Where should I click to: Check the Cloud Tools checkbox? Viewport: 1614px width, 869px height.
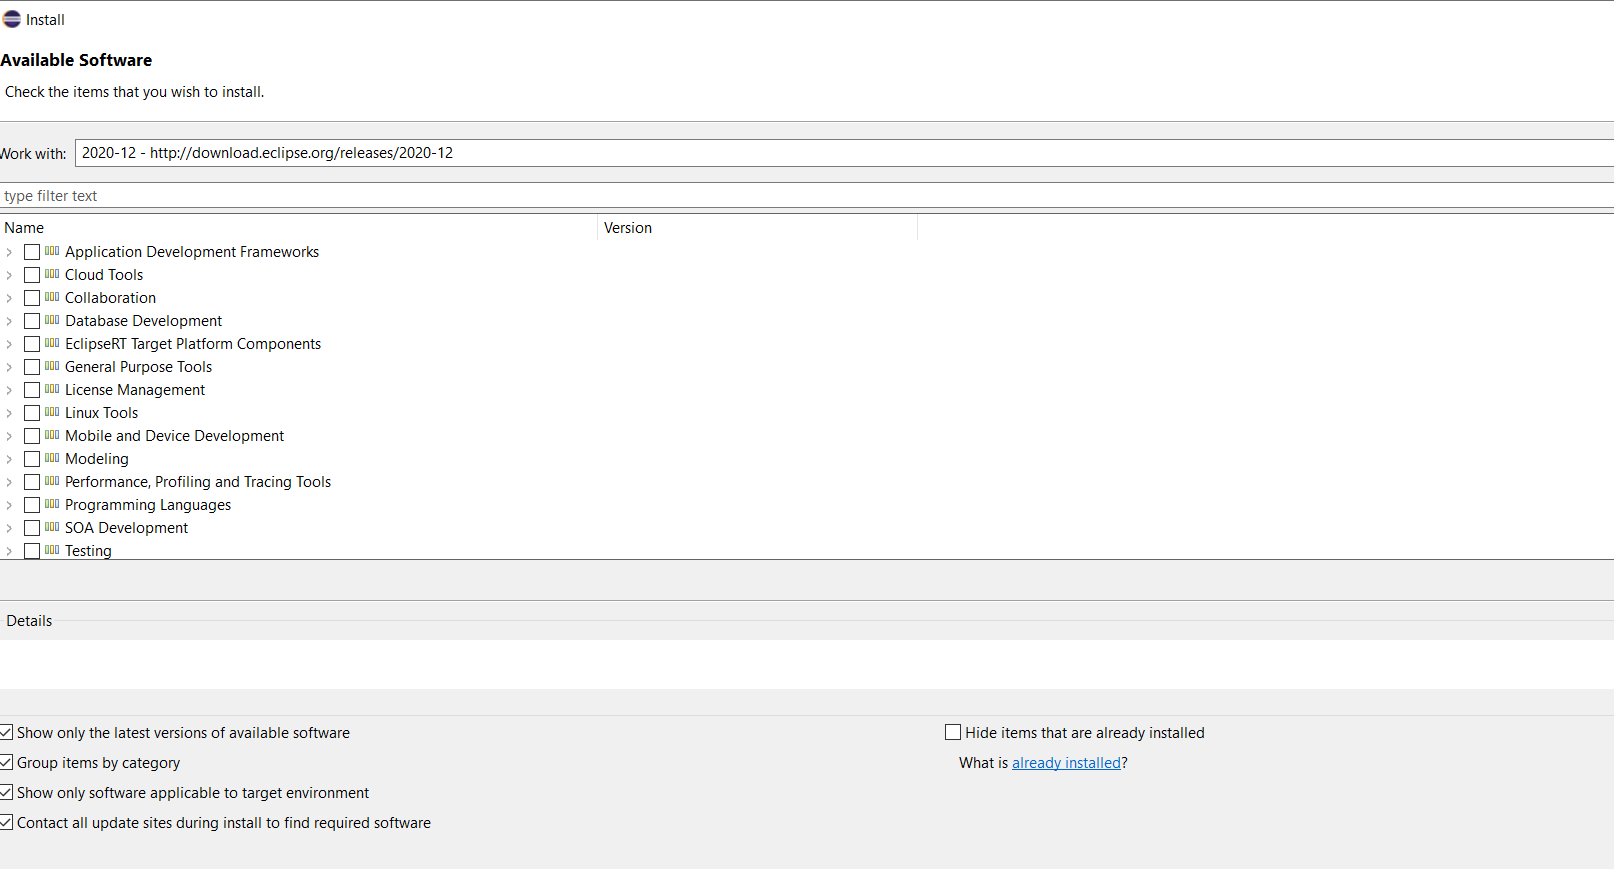pos(32,275)
